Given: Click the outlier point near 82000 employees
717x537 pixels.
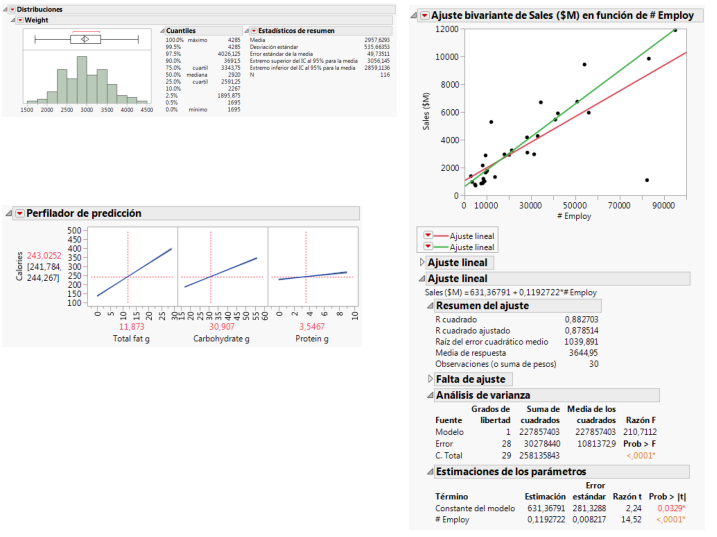Looking at the screenshot, I should [x=647, y=180].
